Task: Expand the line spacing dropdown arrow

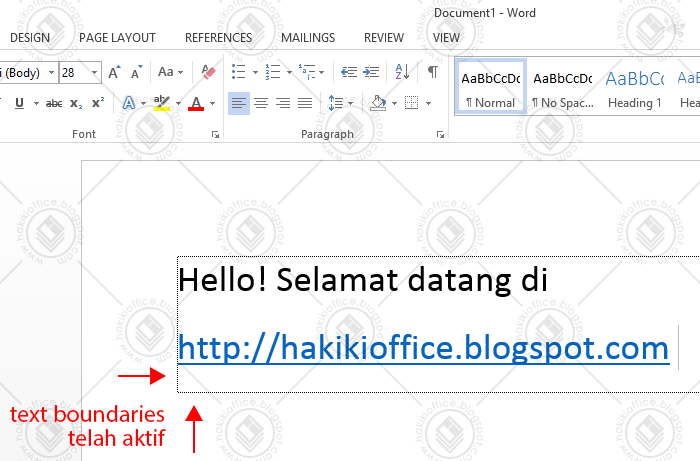Action: point(350,104)
